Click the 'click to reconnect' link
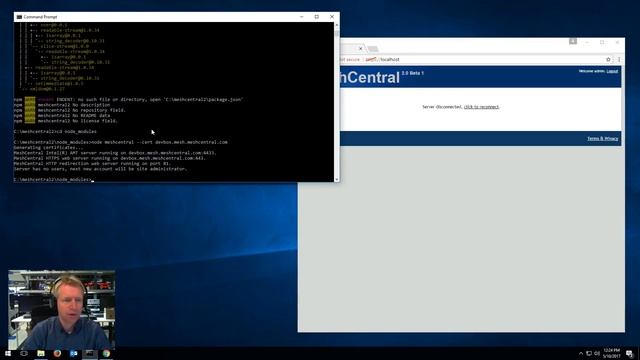 [481, 107]
